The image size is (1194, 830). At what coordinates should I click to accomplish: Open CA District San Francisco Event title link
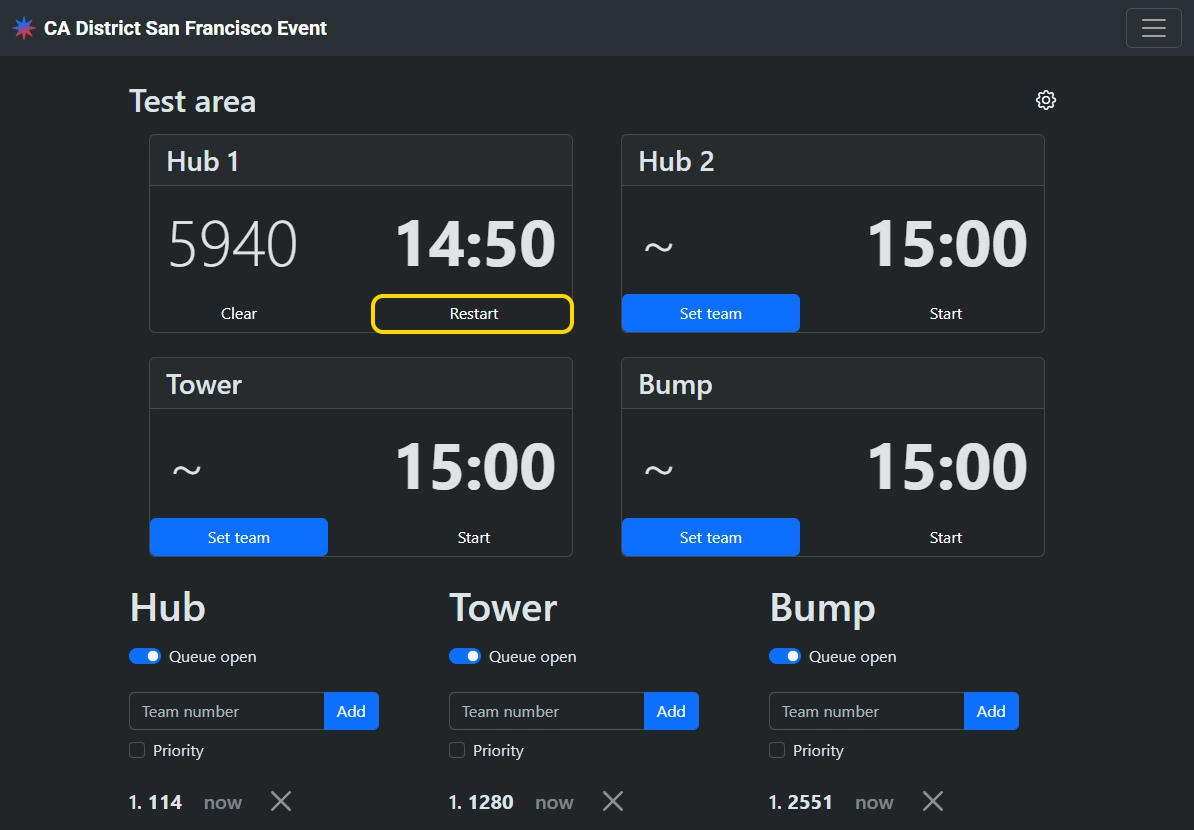(x=185, y=28)
